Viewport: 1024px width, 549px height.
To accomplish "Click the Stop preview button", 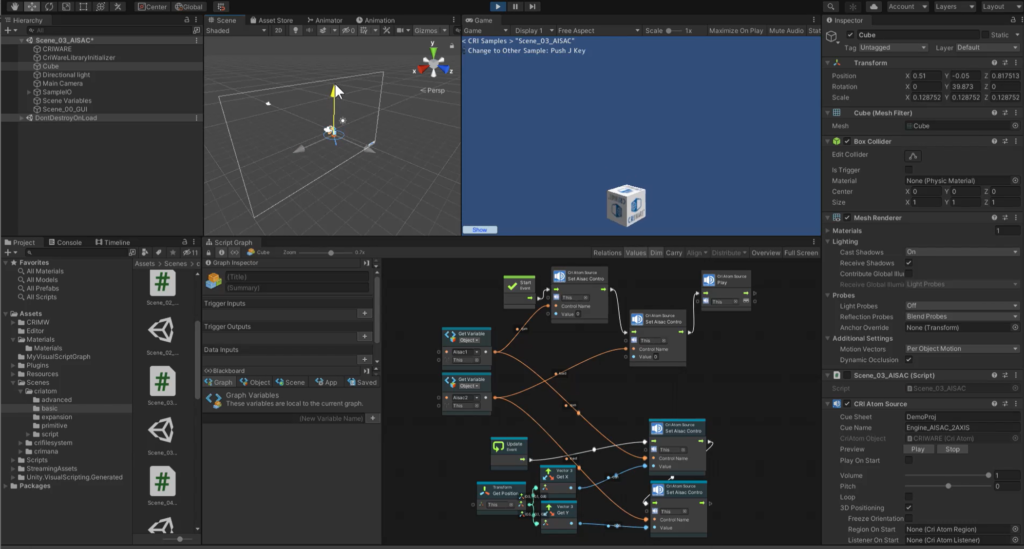I will (x=953, y=449).
